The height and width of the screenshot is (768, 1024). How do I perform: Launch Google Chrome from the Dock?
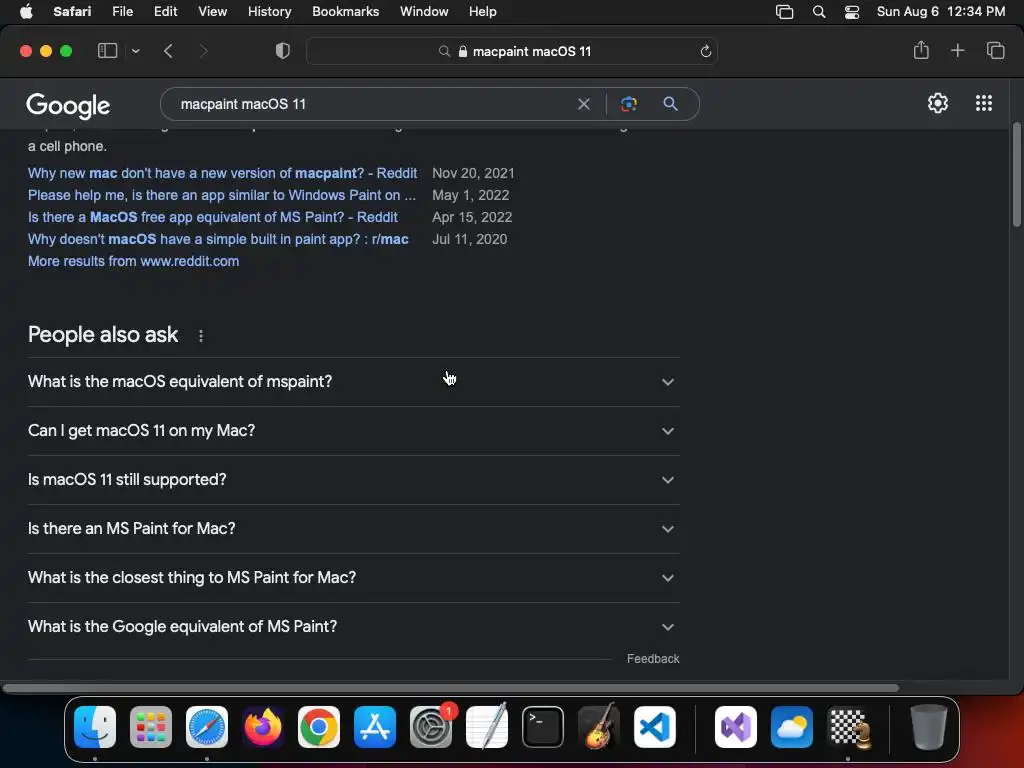click(319, 726)
